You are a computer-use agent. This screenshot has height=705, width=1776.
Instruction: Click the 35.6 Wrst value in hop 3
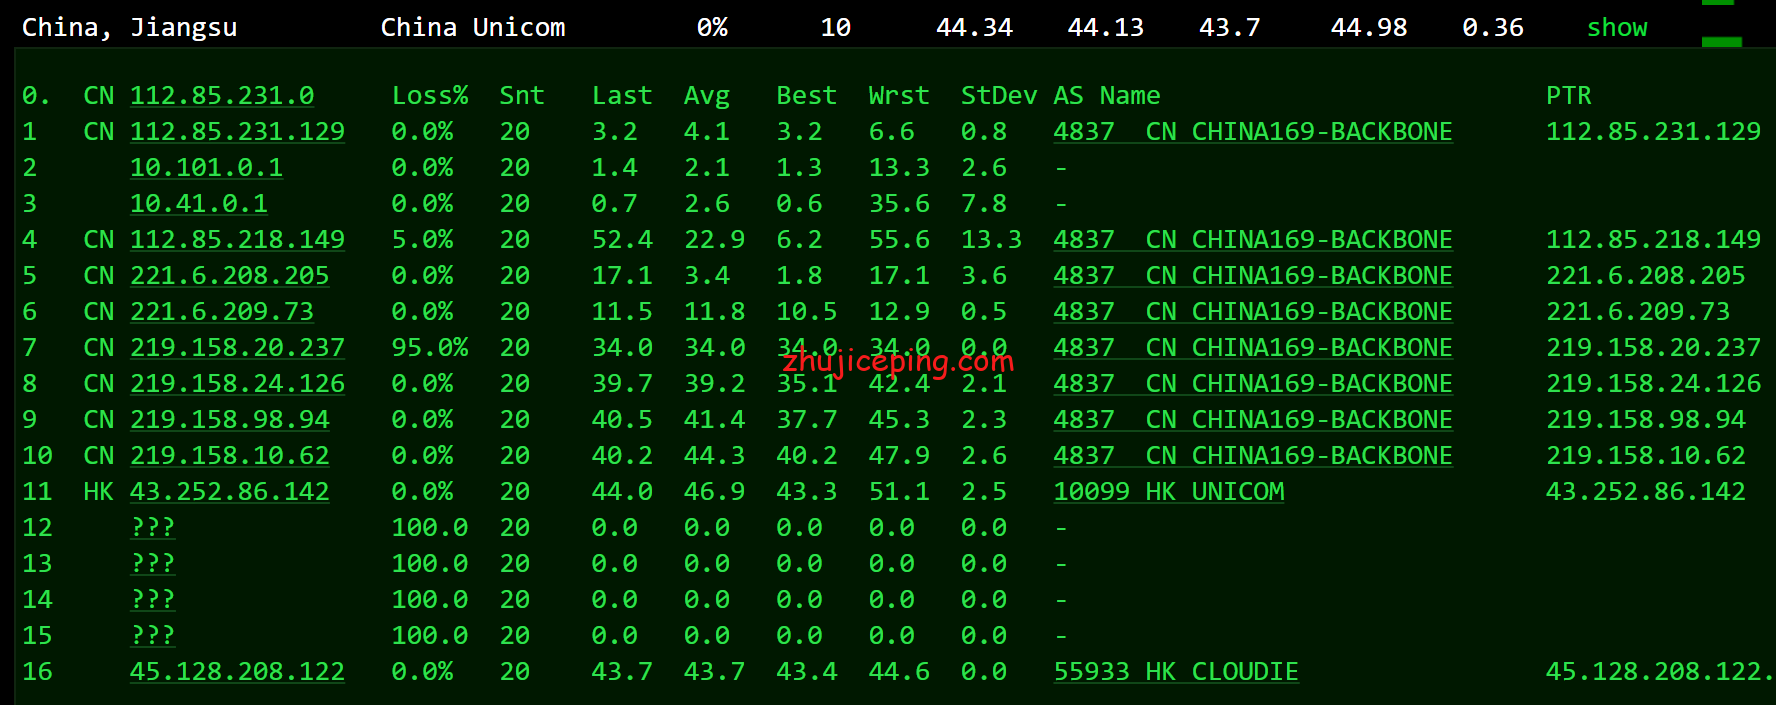coord(899,203)
